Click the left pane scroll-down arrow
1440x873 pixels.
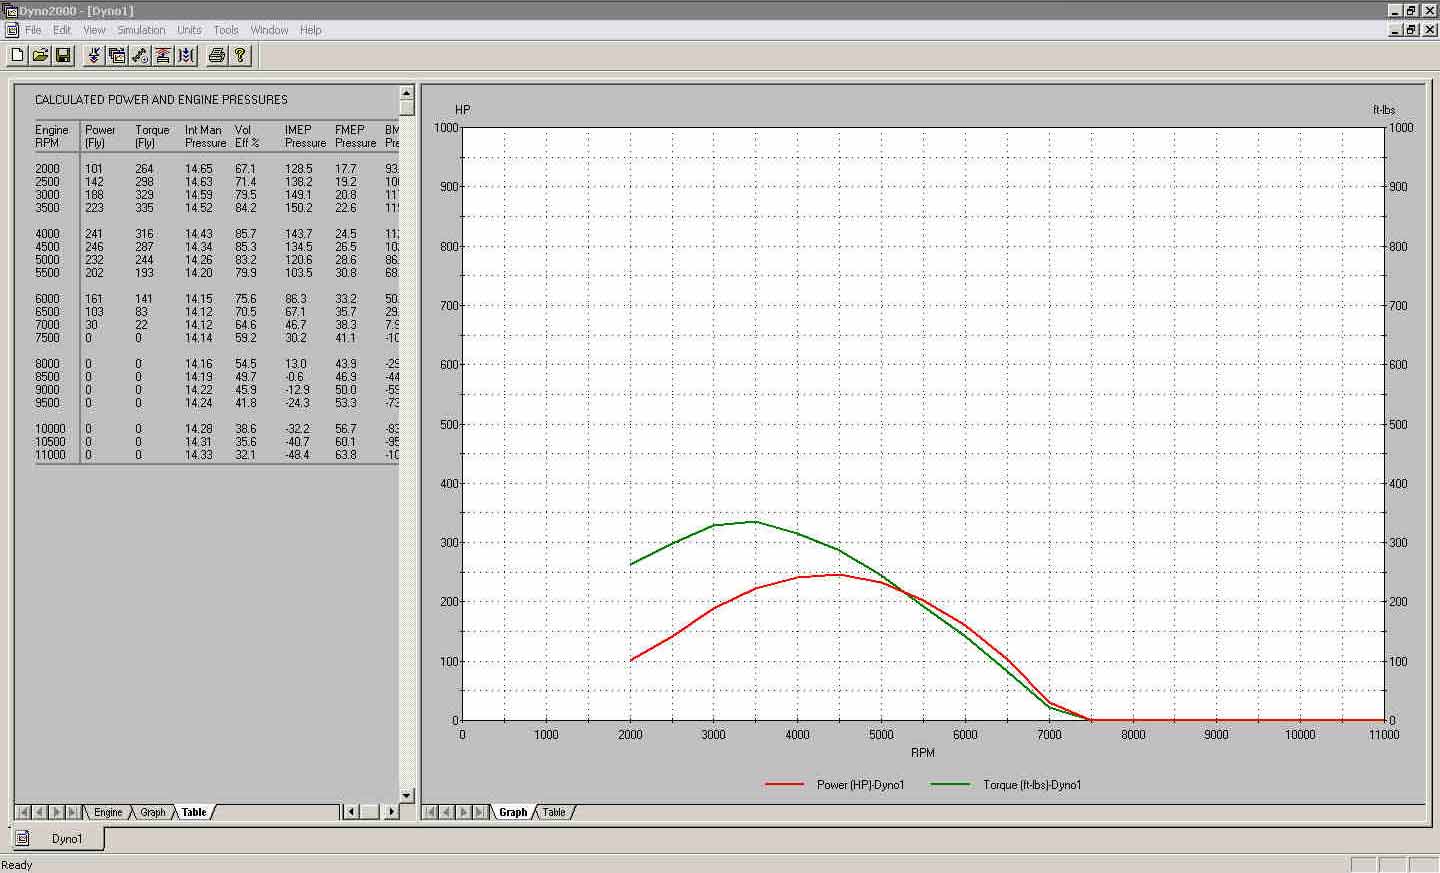pyautogui.click(x=406, y=796)
